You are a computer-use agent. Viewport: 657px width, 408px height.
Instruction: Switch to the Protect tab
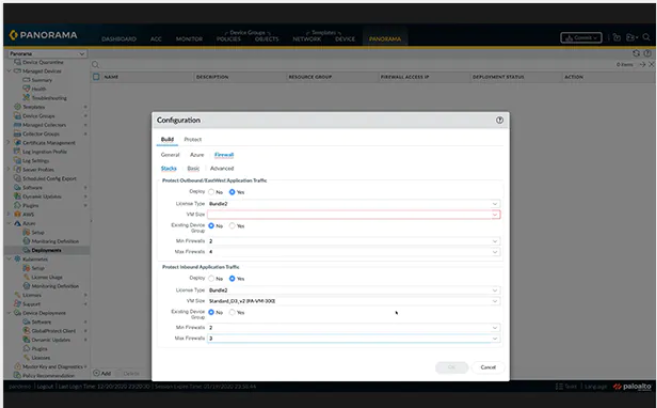(193, 139)
